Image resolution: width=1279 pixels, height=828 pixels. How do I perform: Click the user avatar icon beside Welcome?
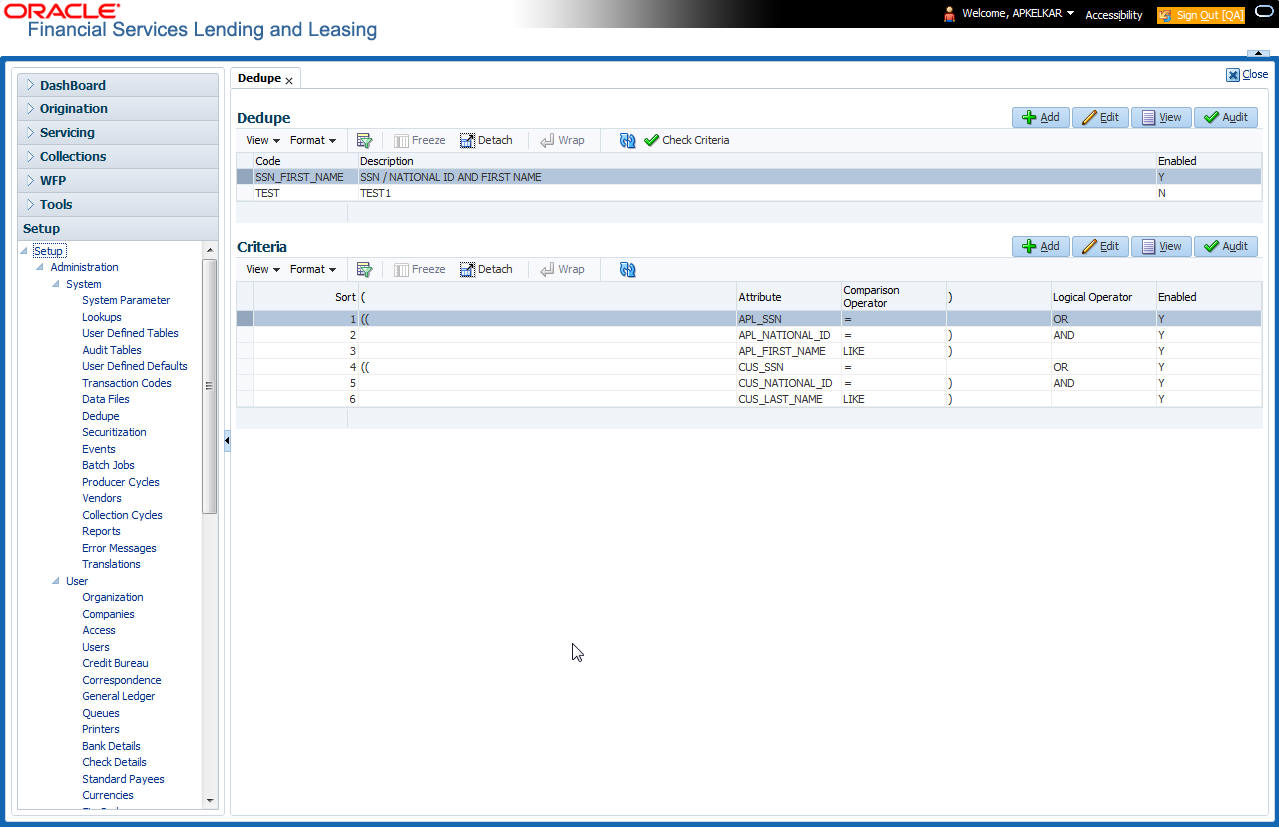pos(950,14)
